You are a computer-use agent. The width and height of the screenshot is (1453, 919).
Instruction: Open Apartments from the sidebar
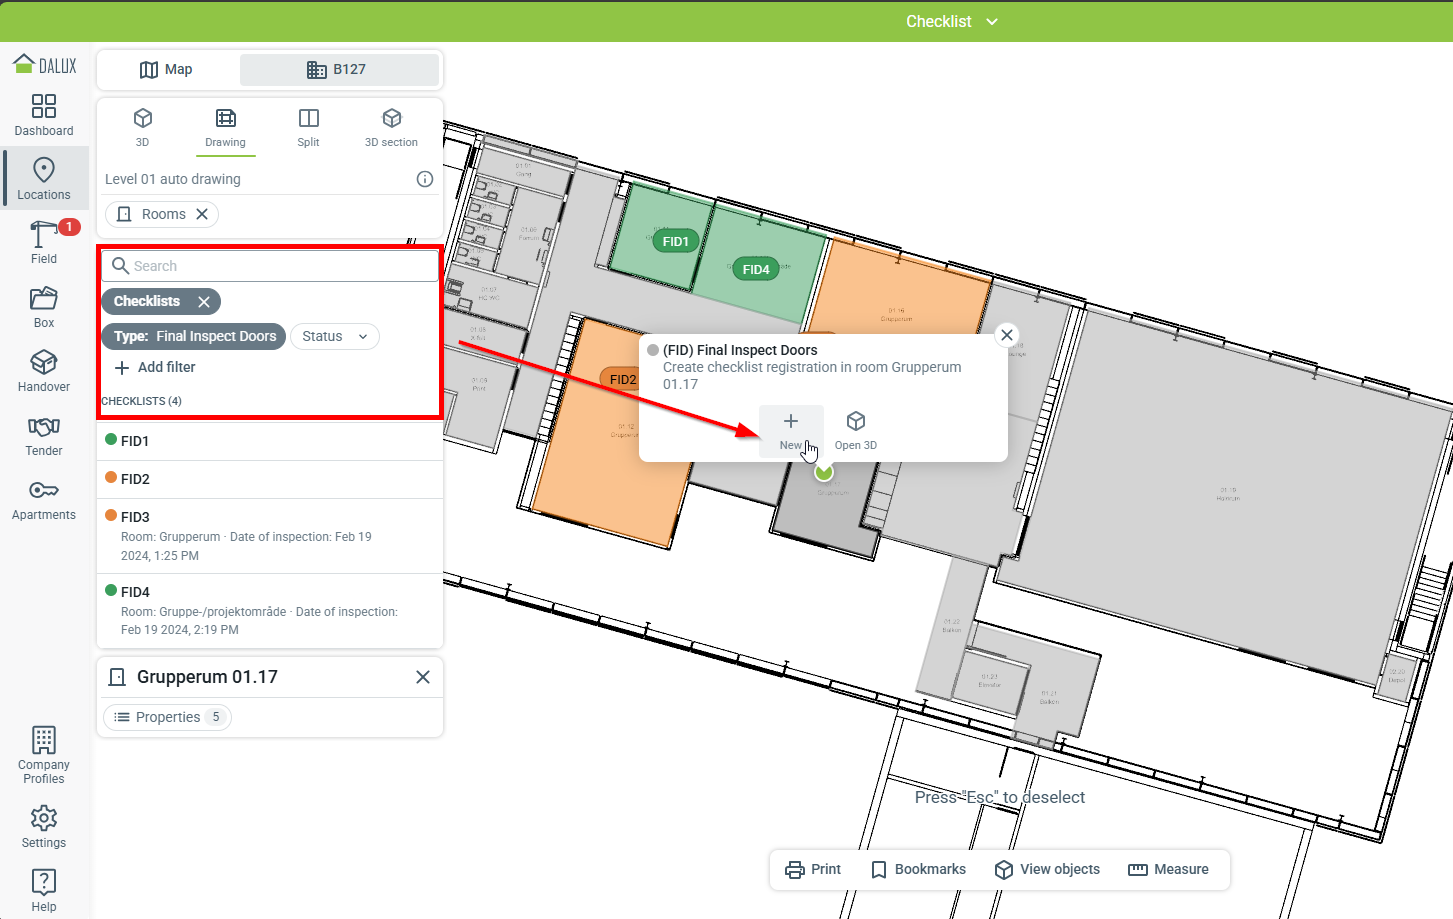44,499
